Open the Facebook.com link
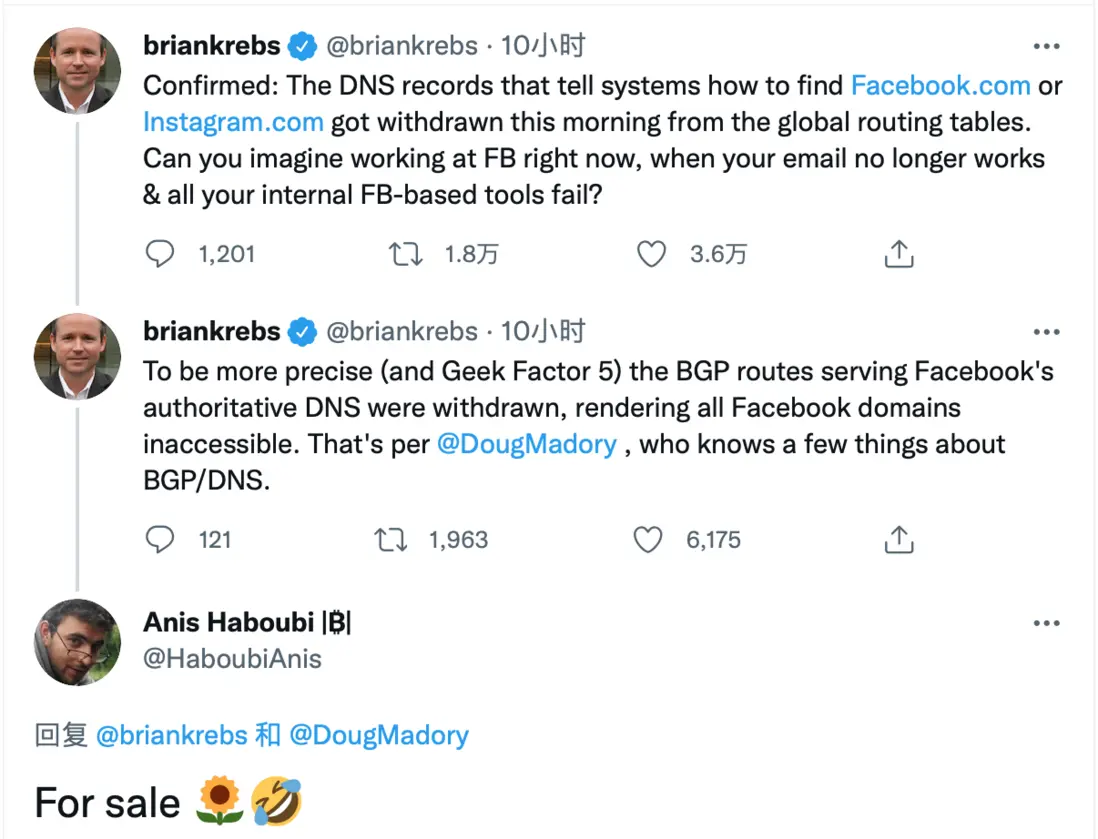The height and width of the screenshot is (839, 1098). (x=940, y=86)
